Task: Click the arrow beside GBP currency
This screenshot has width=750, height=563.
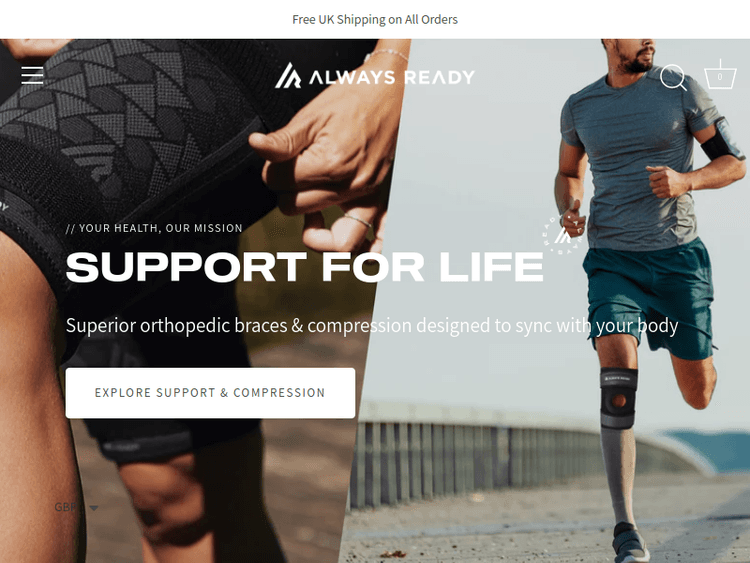Action: 94,508
